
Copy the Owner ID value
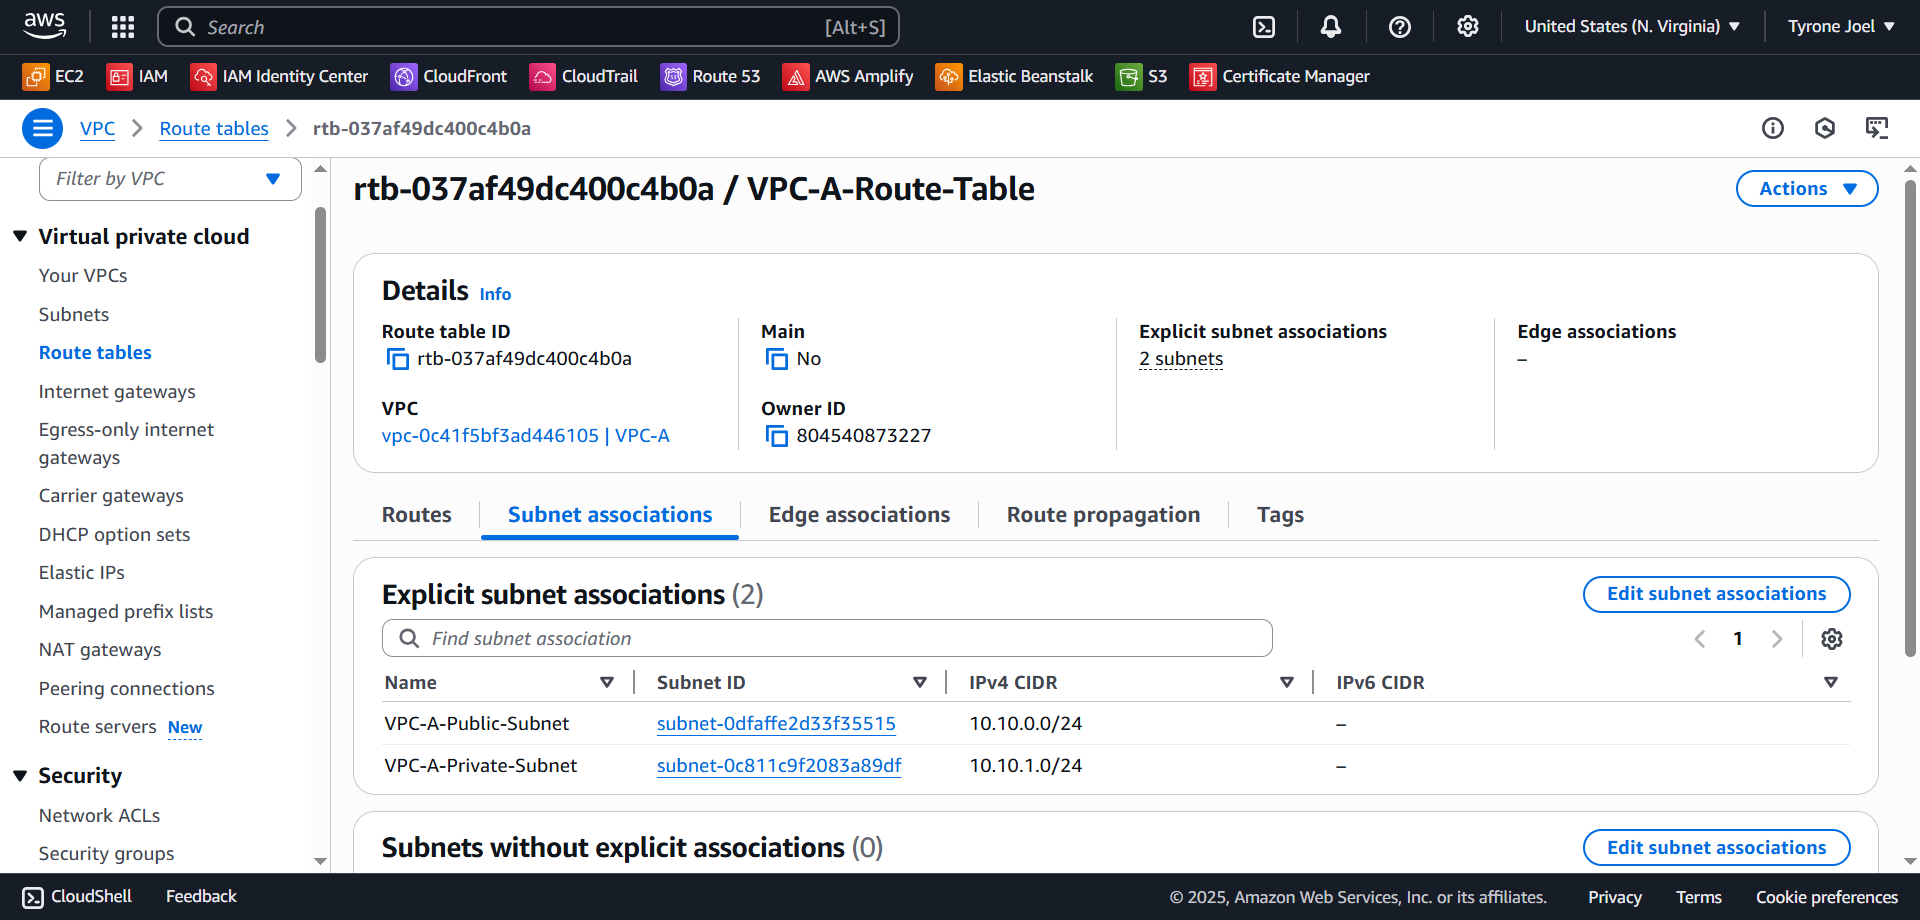pyautogui.click(x=776, y=436)
